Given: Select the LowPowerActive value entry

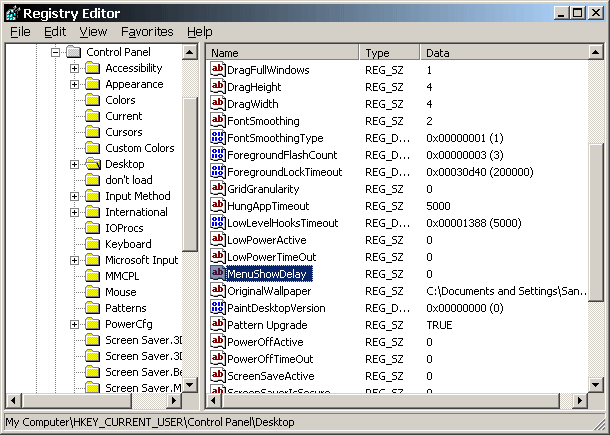Looking at the screenshot, I should 267,240.
